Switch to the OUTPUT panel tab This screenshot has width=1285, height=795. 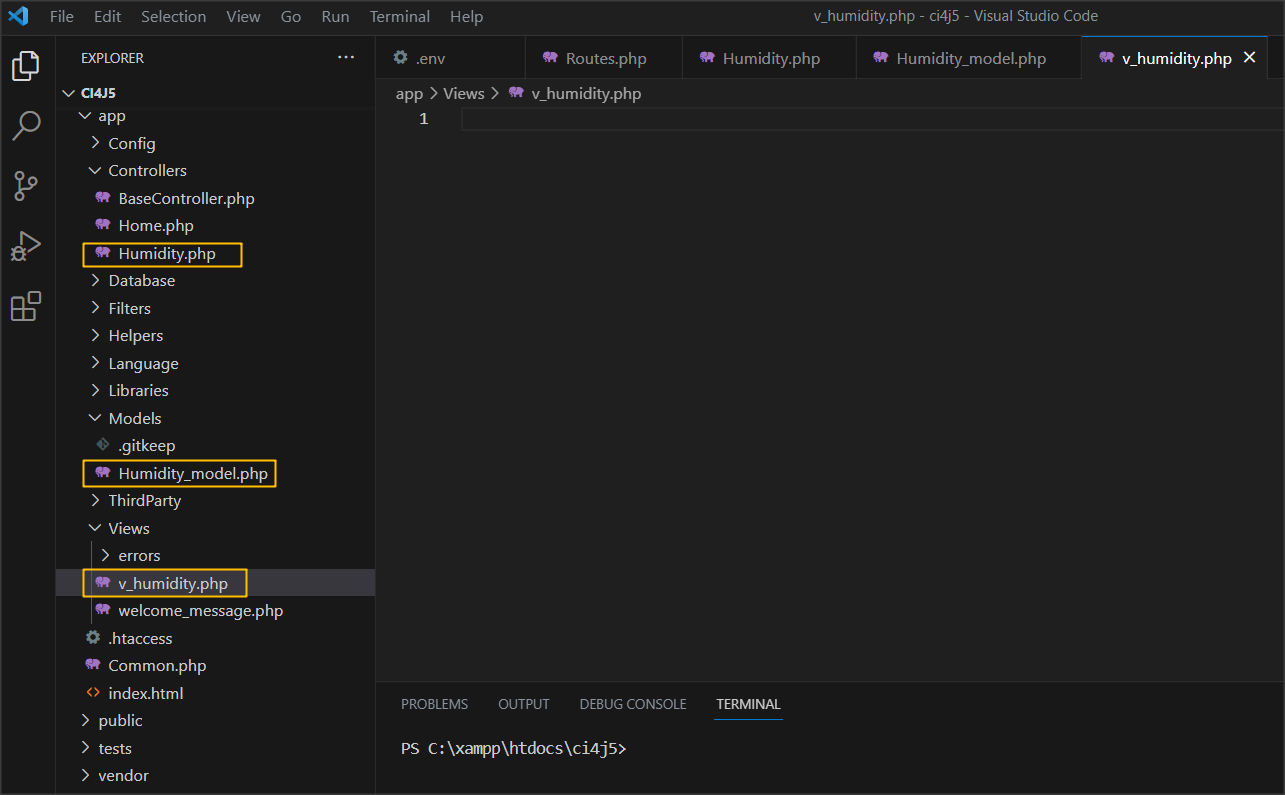click(524, 704)
